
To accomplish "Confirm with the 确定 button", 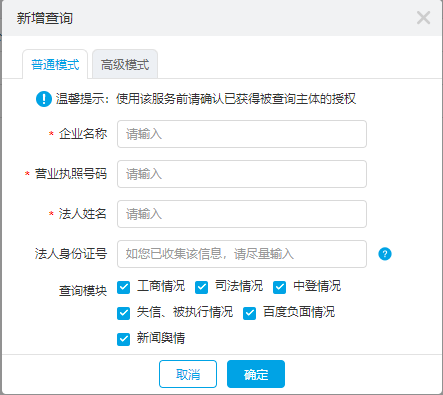I will click(x=256, y=374).
